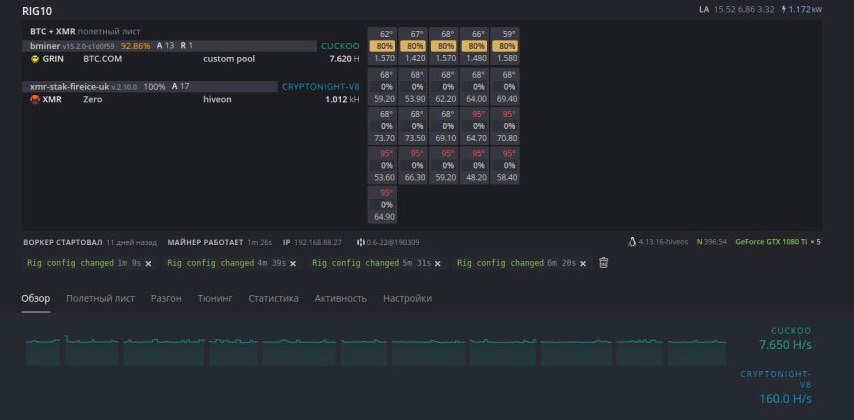Viewport: 854px width, 420px height.
Task: Open the Полетный лист tab
Action: [x=100, y=299]
